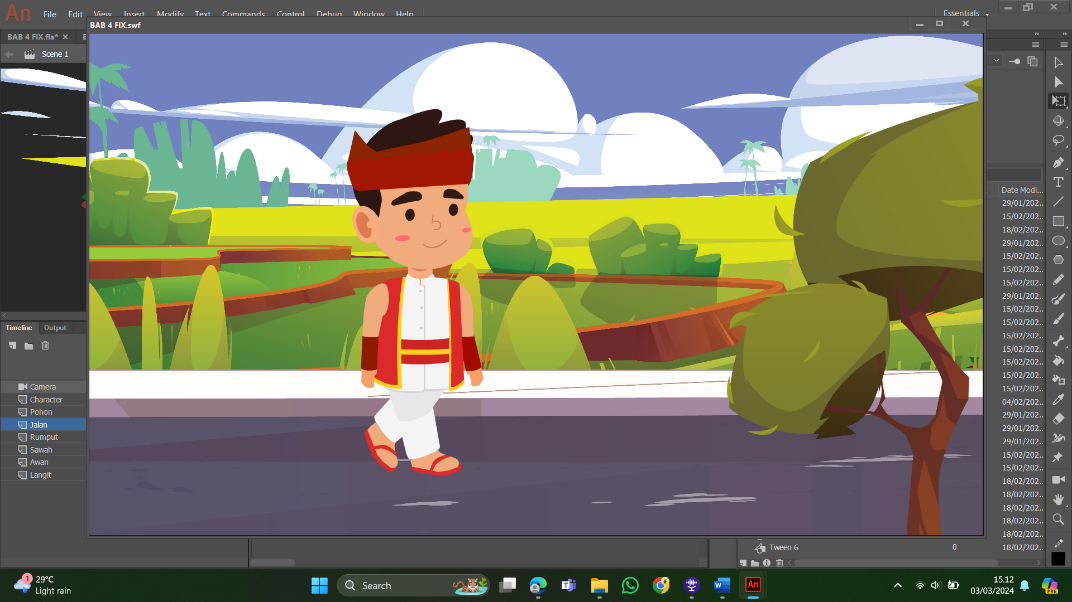Select the Eraser tool
This screenshot has height=602, width=1072.
(x=1058, y=418)
